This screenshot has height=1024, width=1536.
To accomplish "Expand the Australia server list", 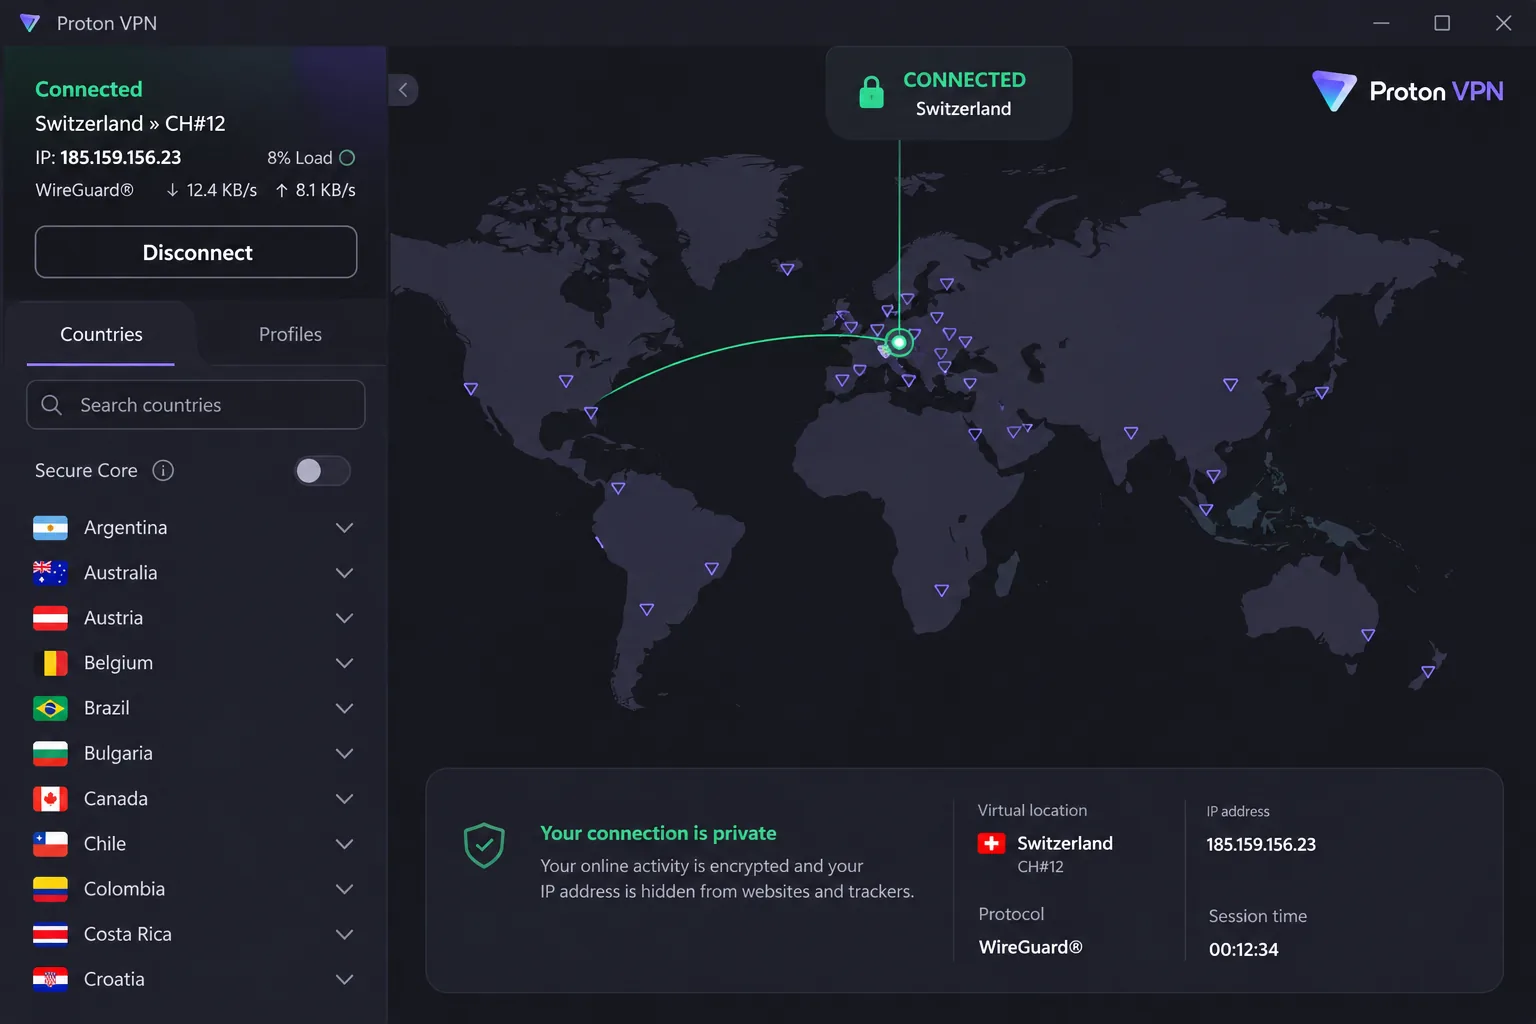I will 344,573.
